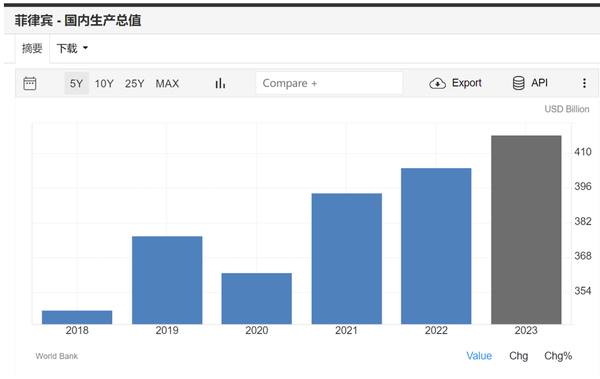Click the gray 2023 bar
Viewport: 600px width, 379px height.
point(526,230)
